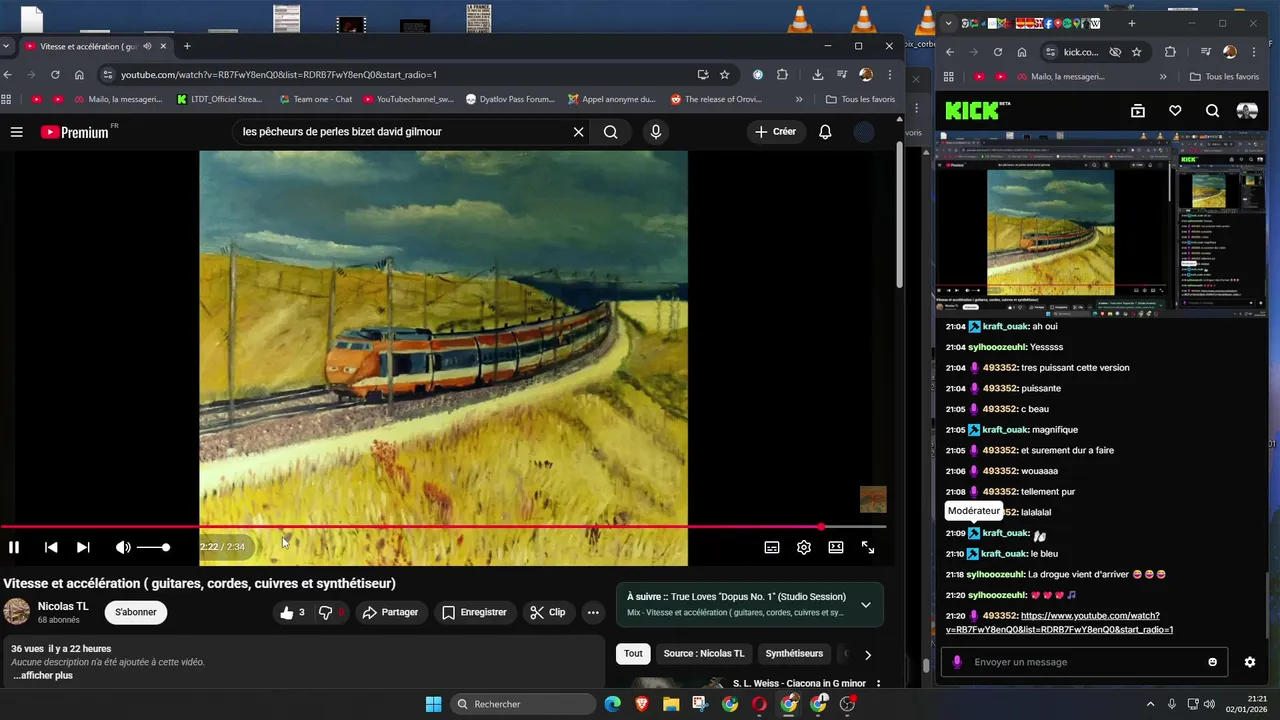Go back in Kick browser window
This screenshot has width=1280, height=720.
coord(950,52)
